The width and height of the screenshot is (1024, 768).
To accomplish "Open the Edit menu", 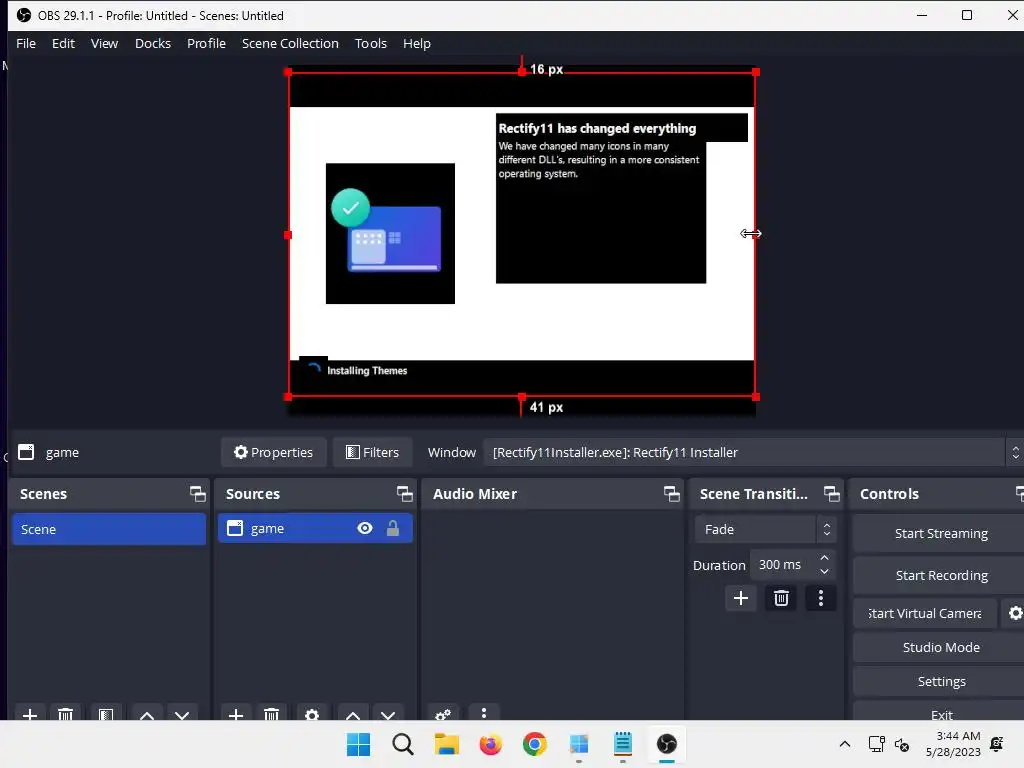I will (63, 44).
